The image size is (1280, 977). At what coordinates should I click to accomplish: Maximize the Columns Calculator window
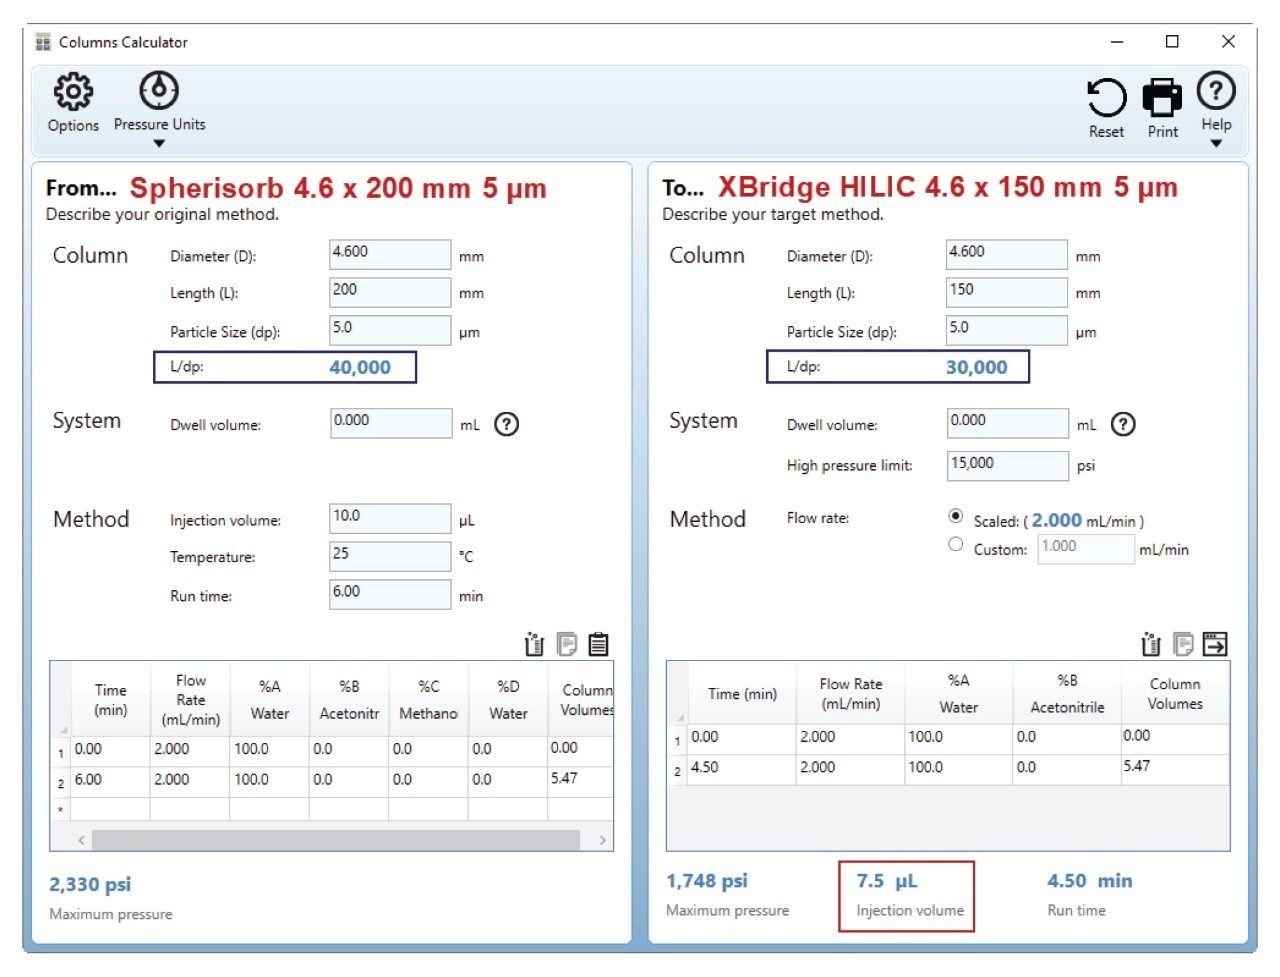tap(1172, 42)
